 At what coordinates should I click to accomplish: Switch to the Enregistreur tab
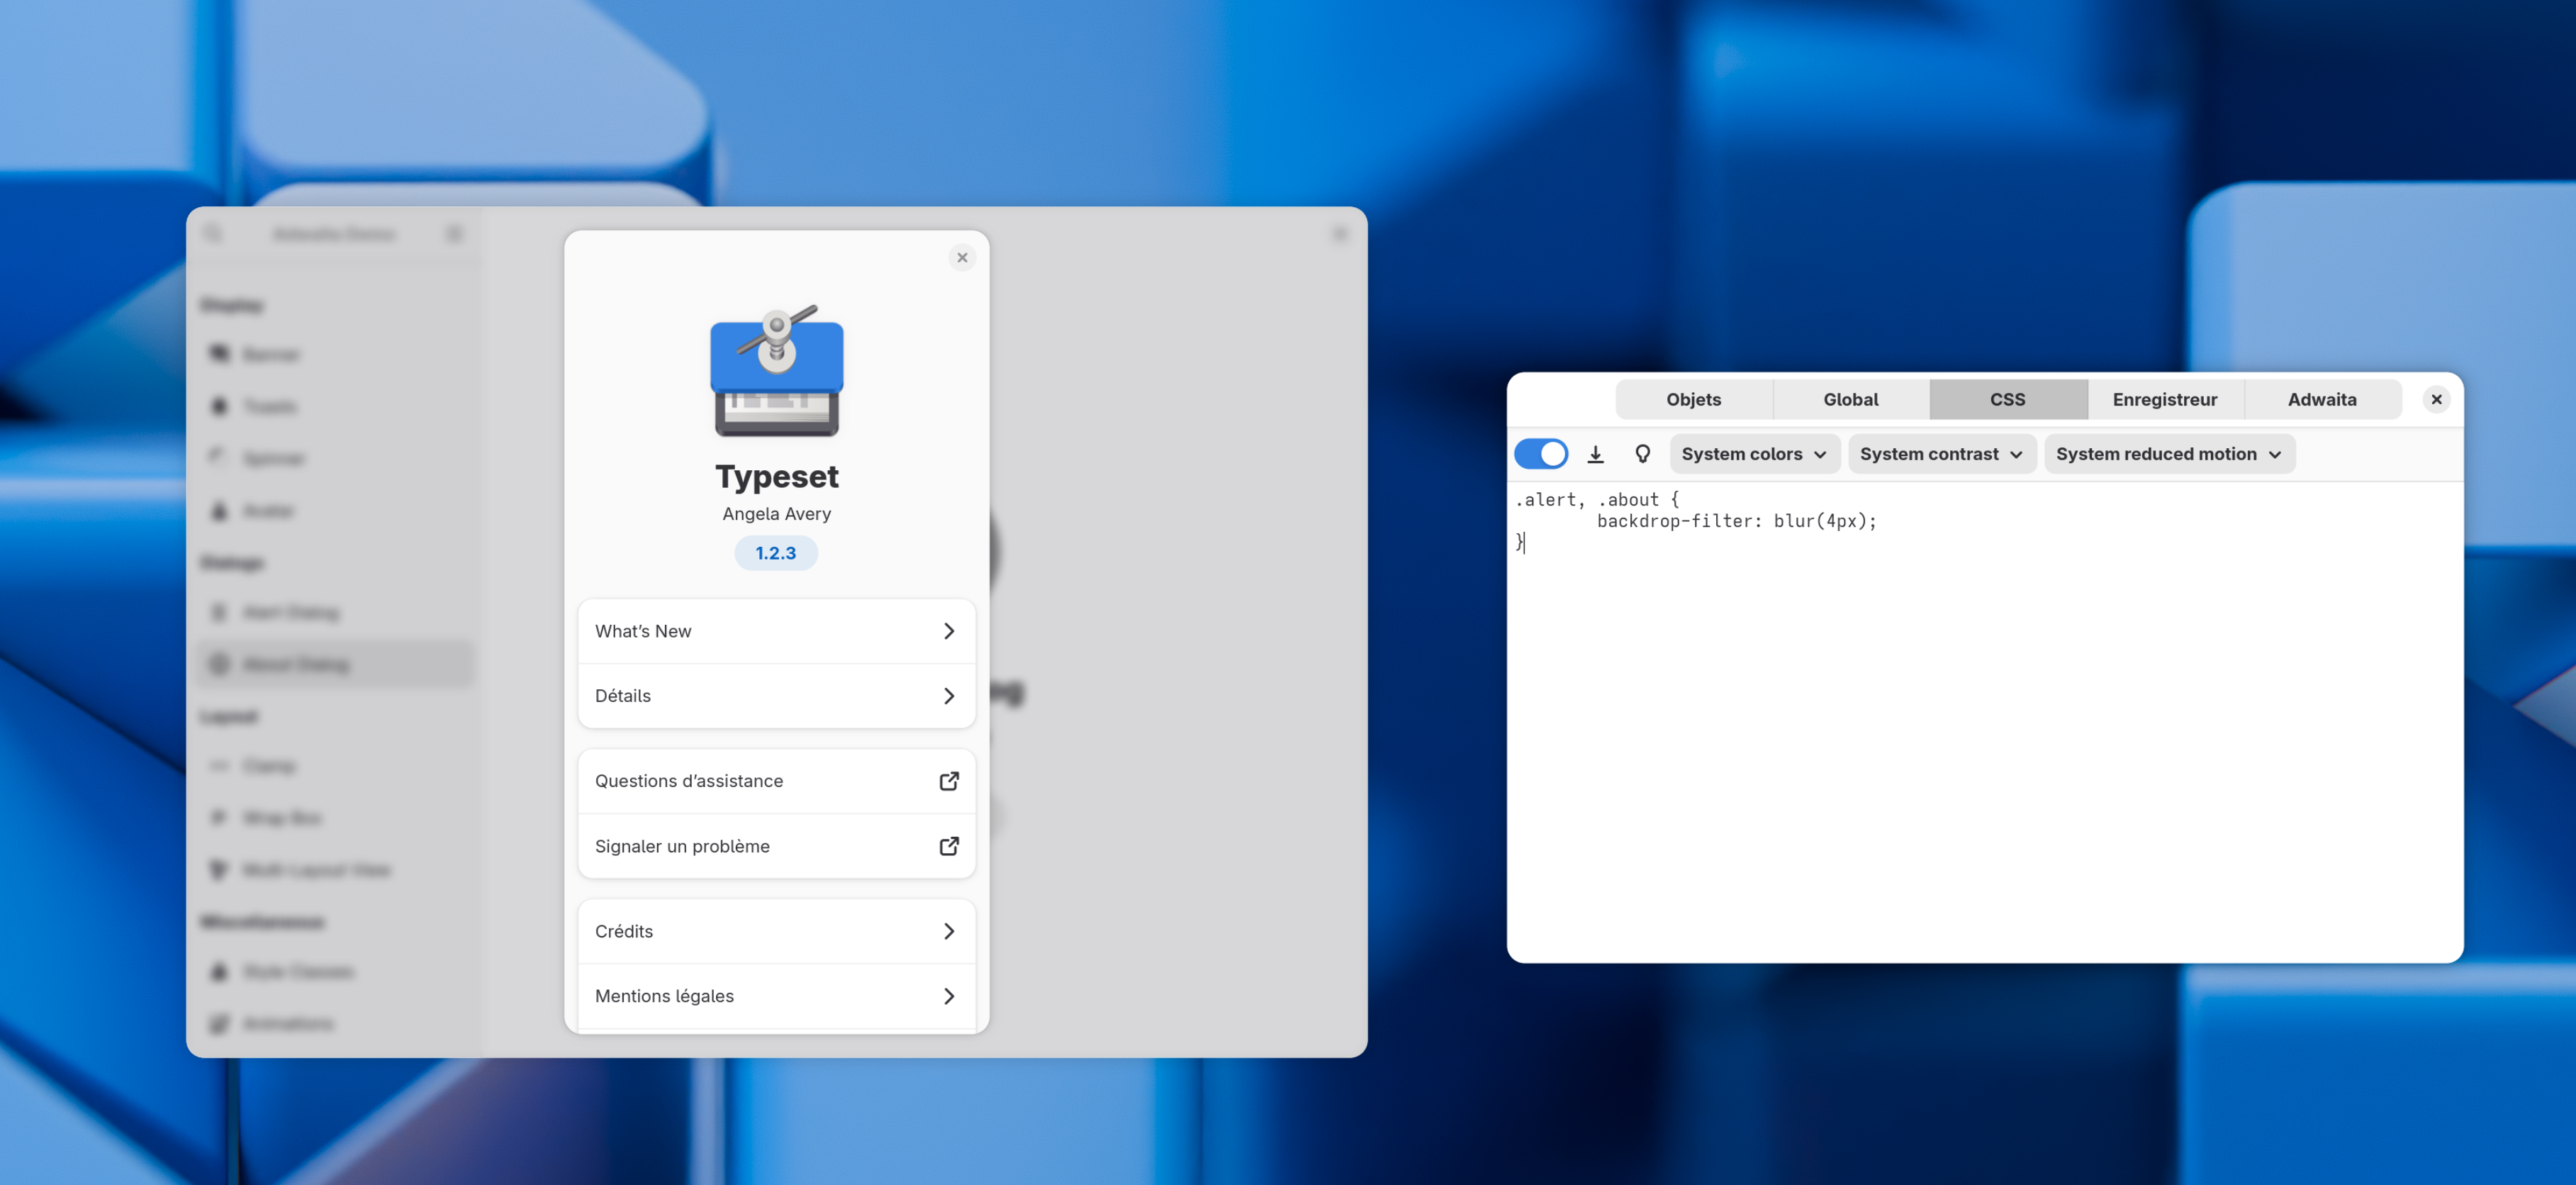click(x=2164, y=399)
